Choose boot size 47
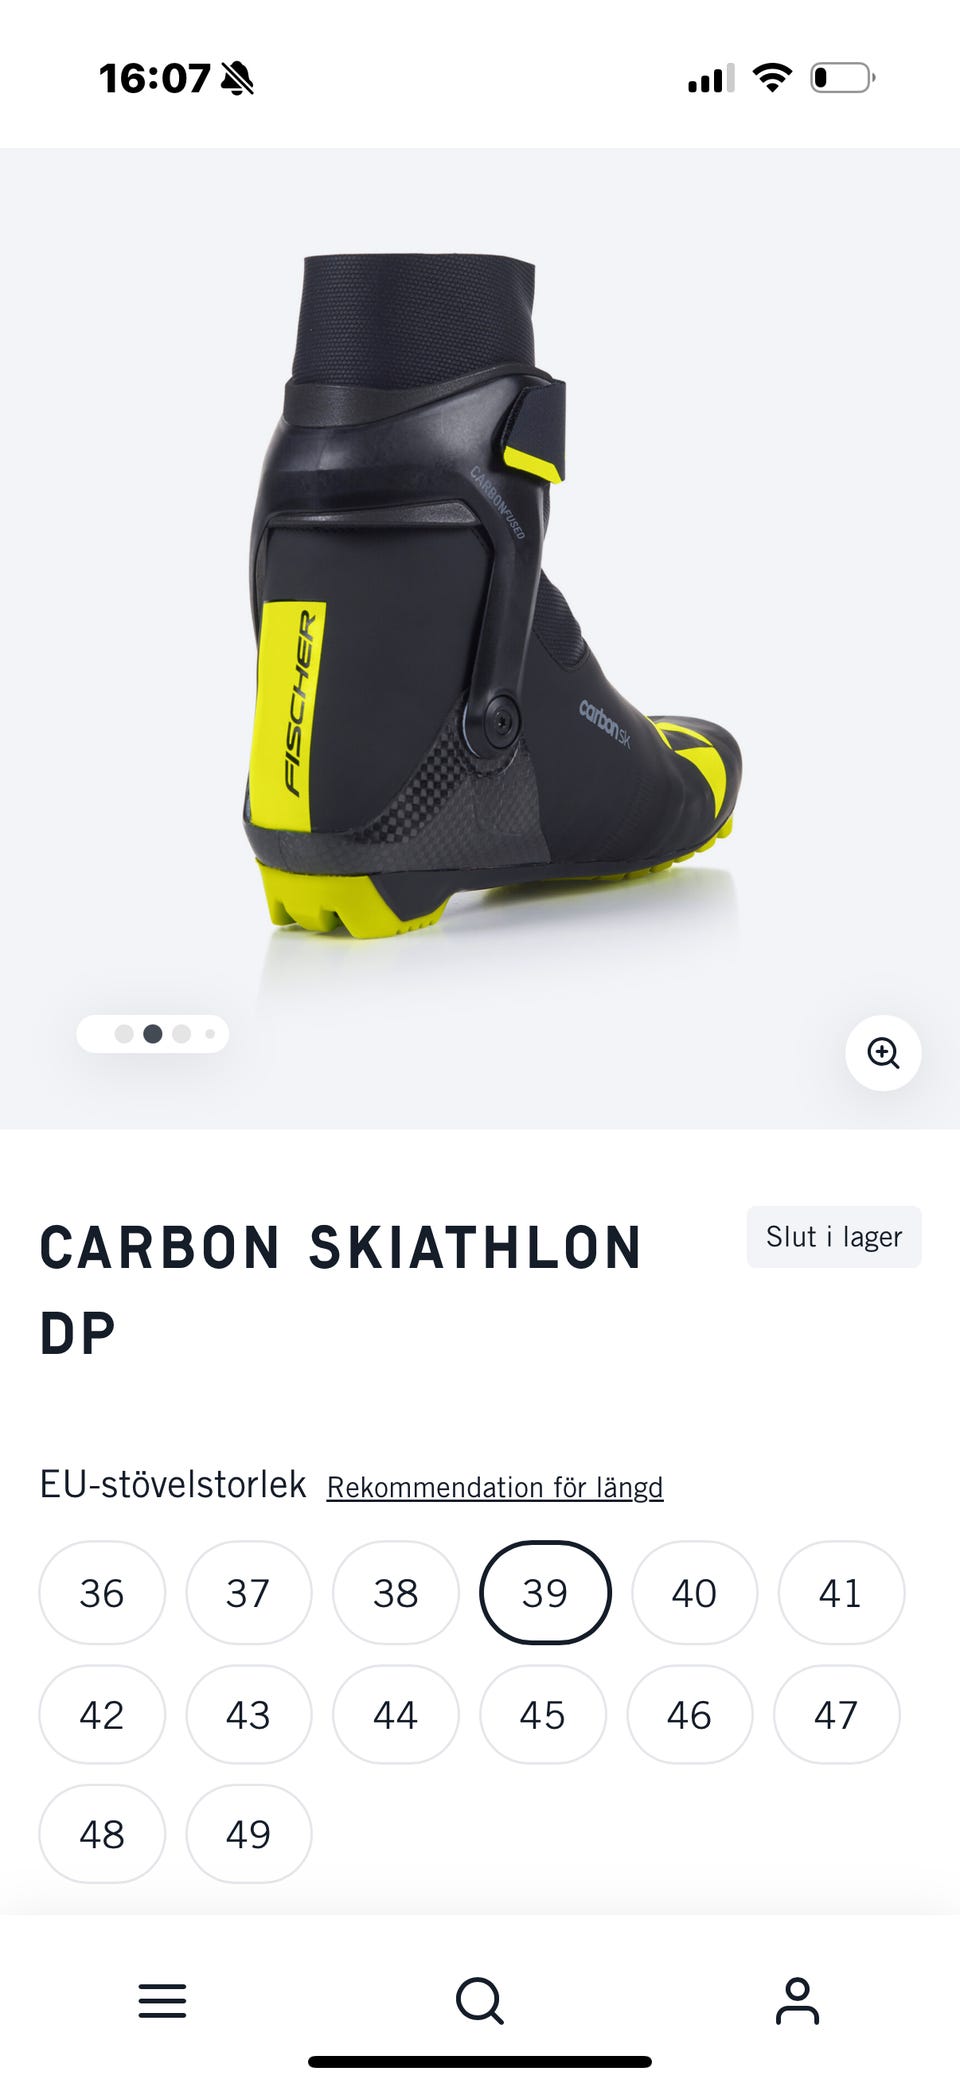Screen dimensions: 960x2087 [837, 1715]
